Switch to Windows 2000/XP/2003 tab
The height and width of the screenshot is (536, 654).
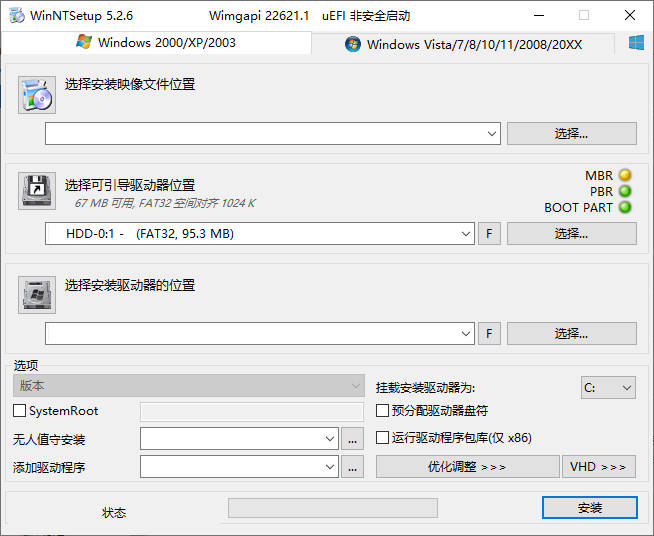point(156,43)
